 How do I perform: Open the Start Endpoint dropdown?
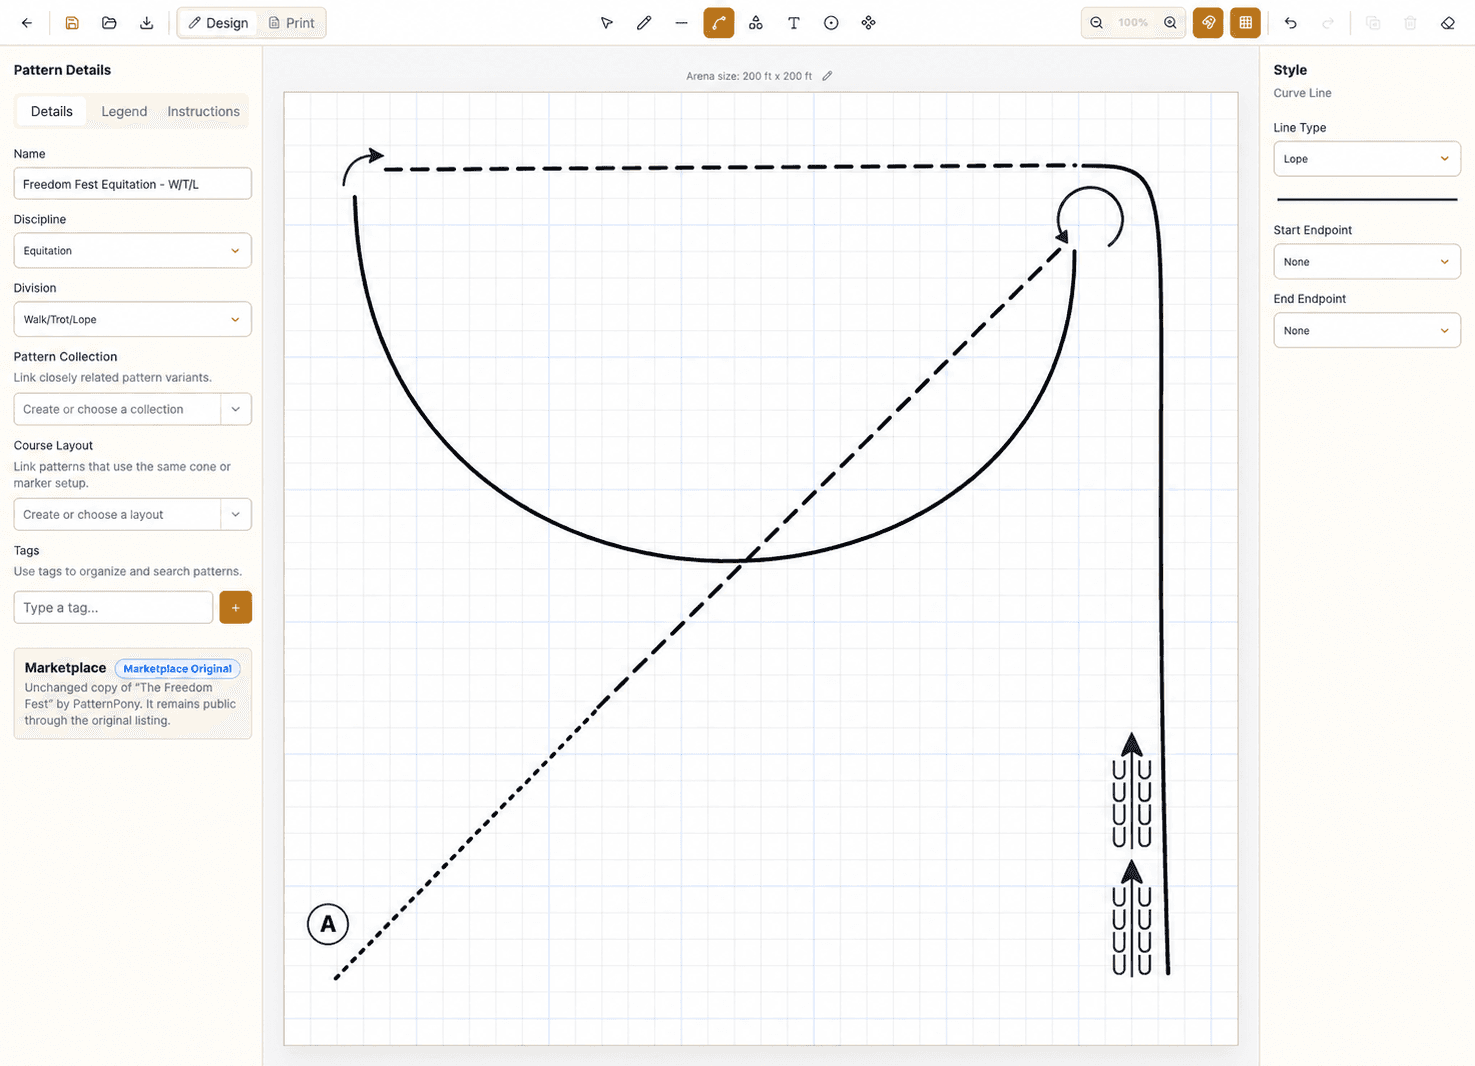[1367, 262]
